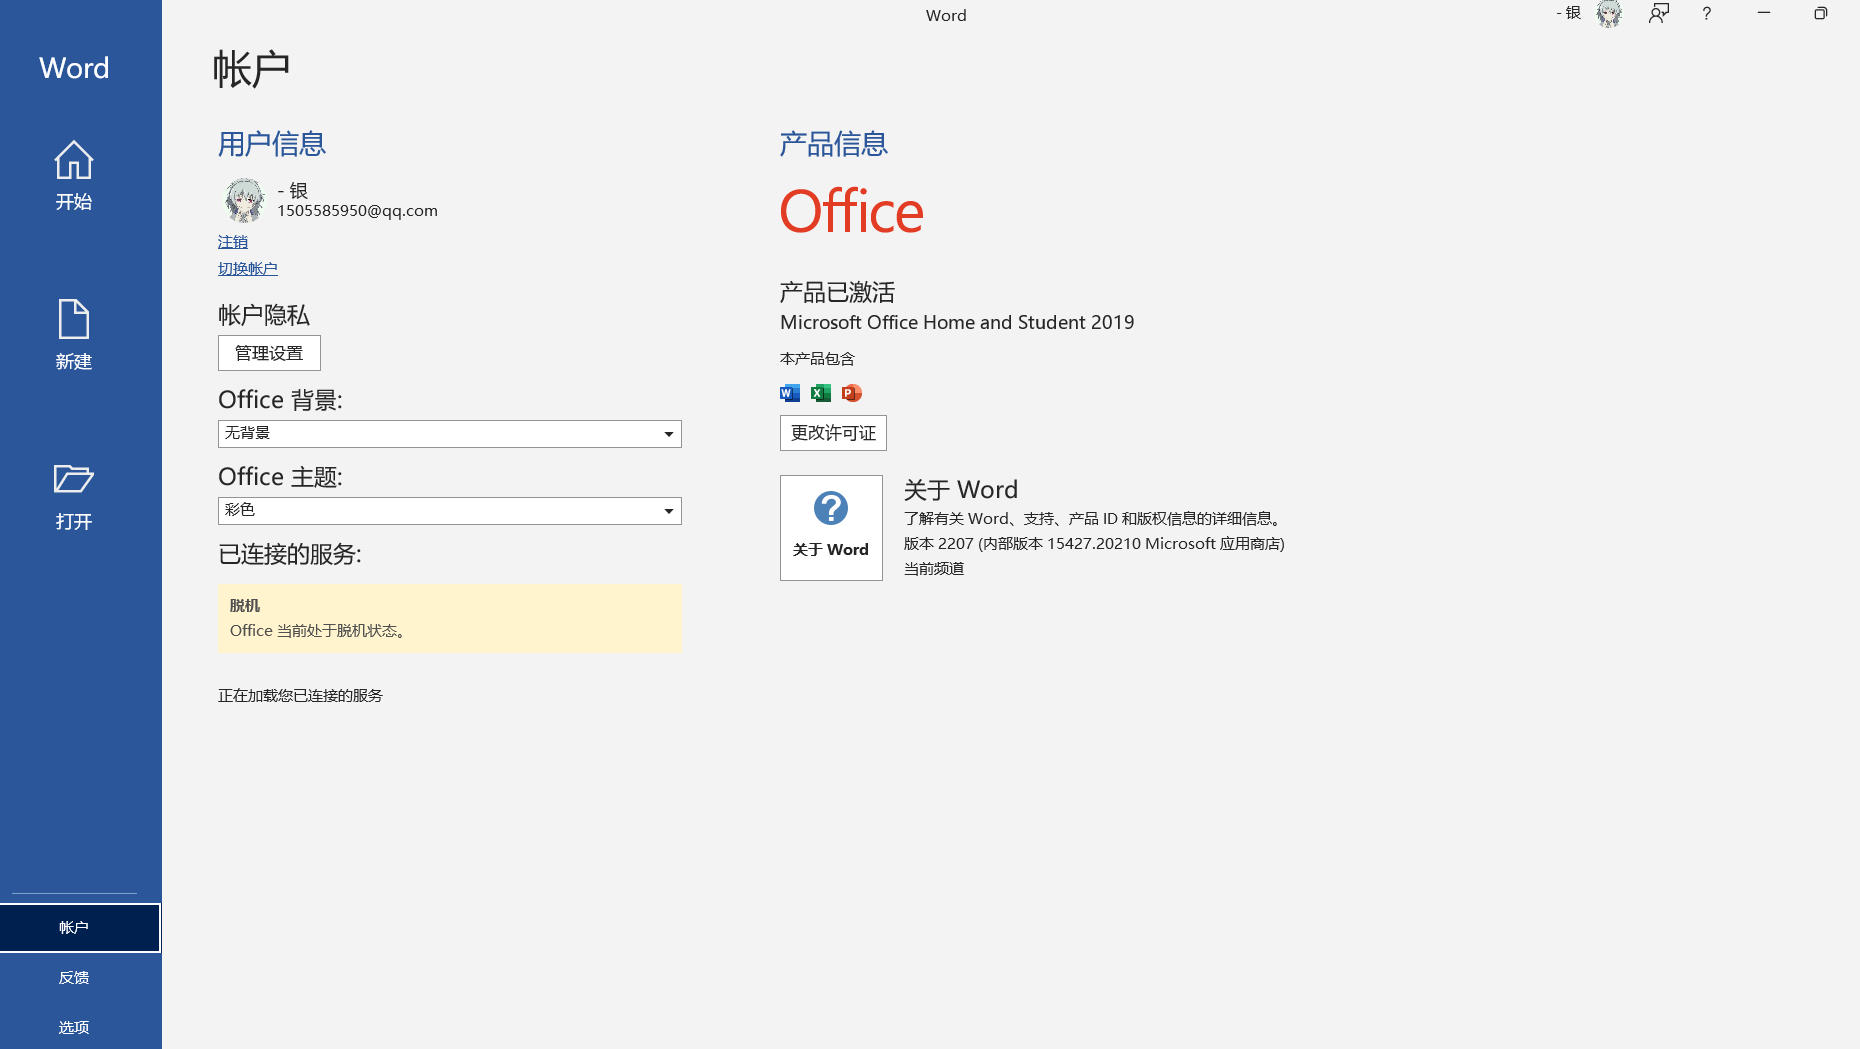Image resolution: width=1860 pixels, height=1049 pixels.
Task: Open the 关于 Word about box
Action: point(831,528)
